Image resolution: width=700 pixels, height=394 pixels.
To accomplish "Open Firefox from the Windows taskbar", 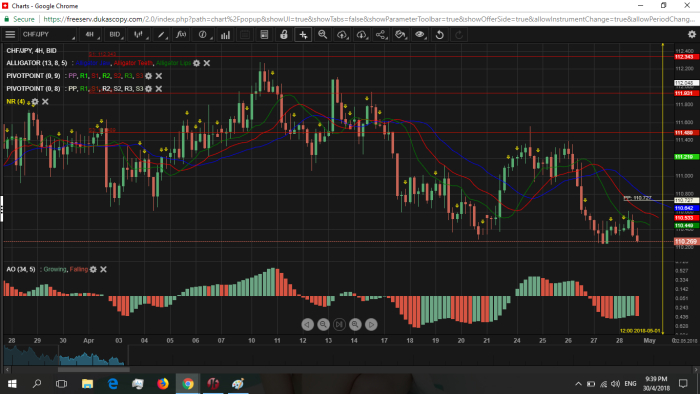I will pos(163,383).
